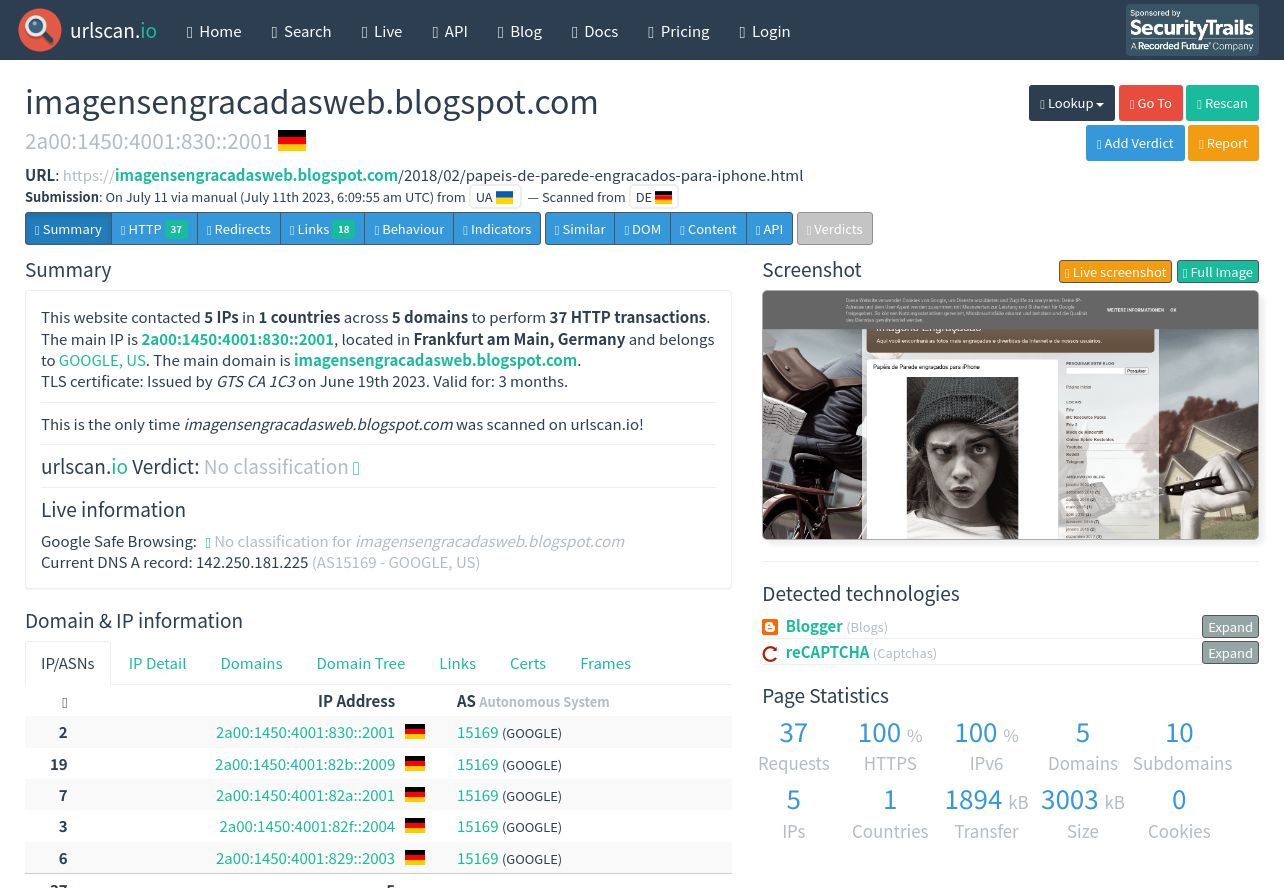Open Search in top navigation

301,31
